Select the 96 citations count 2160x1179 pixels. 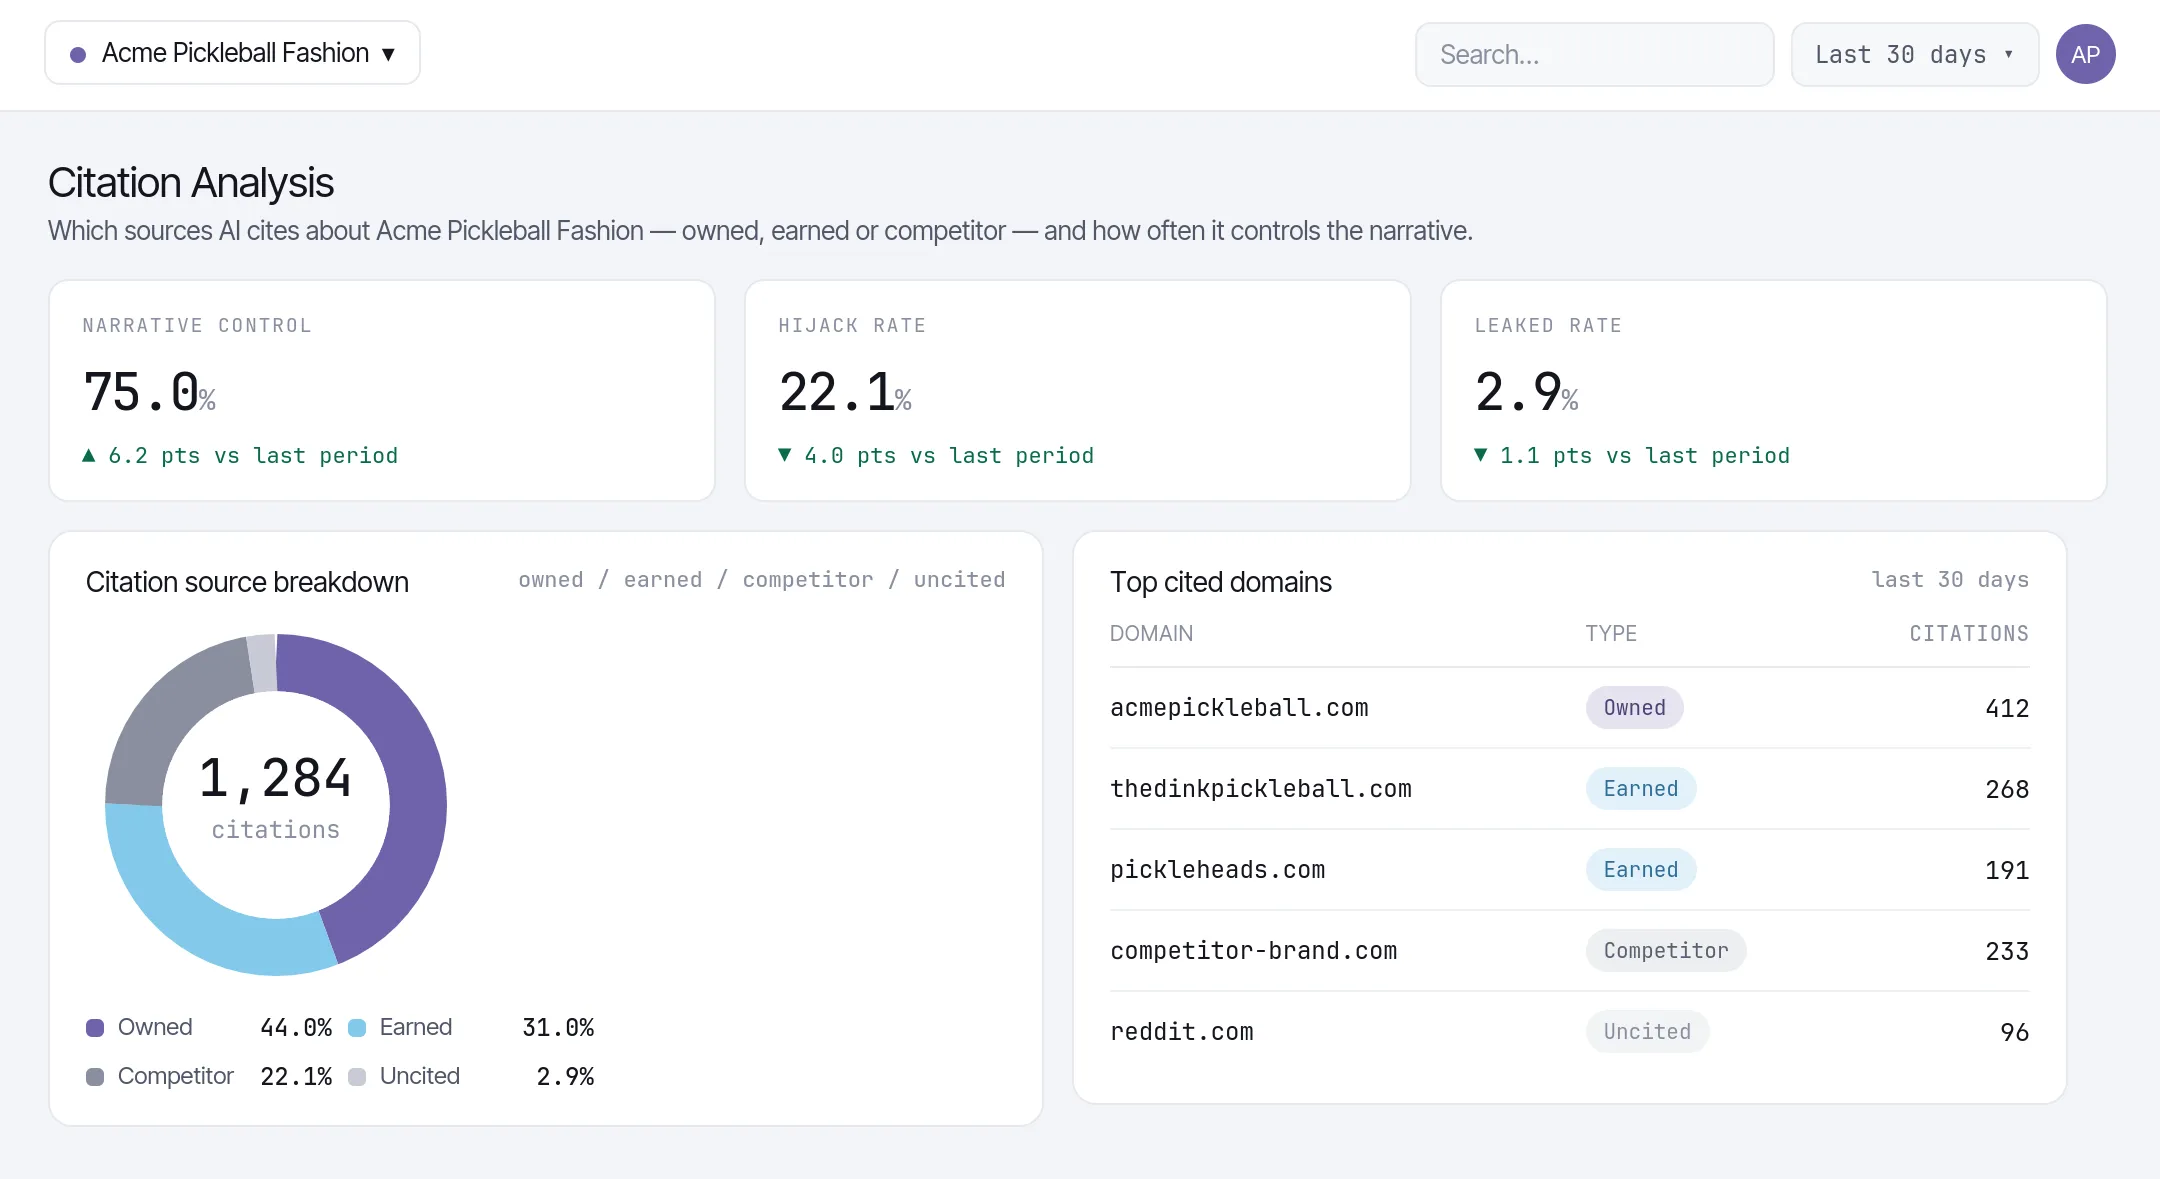coord(2014,1033)
